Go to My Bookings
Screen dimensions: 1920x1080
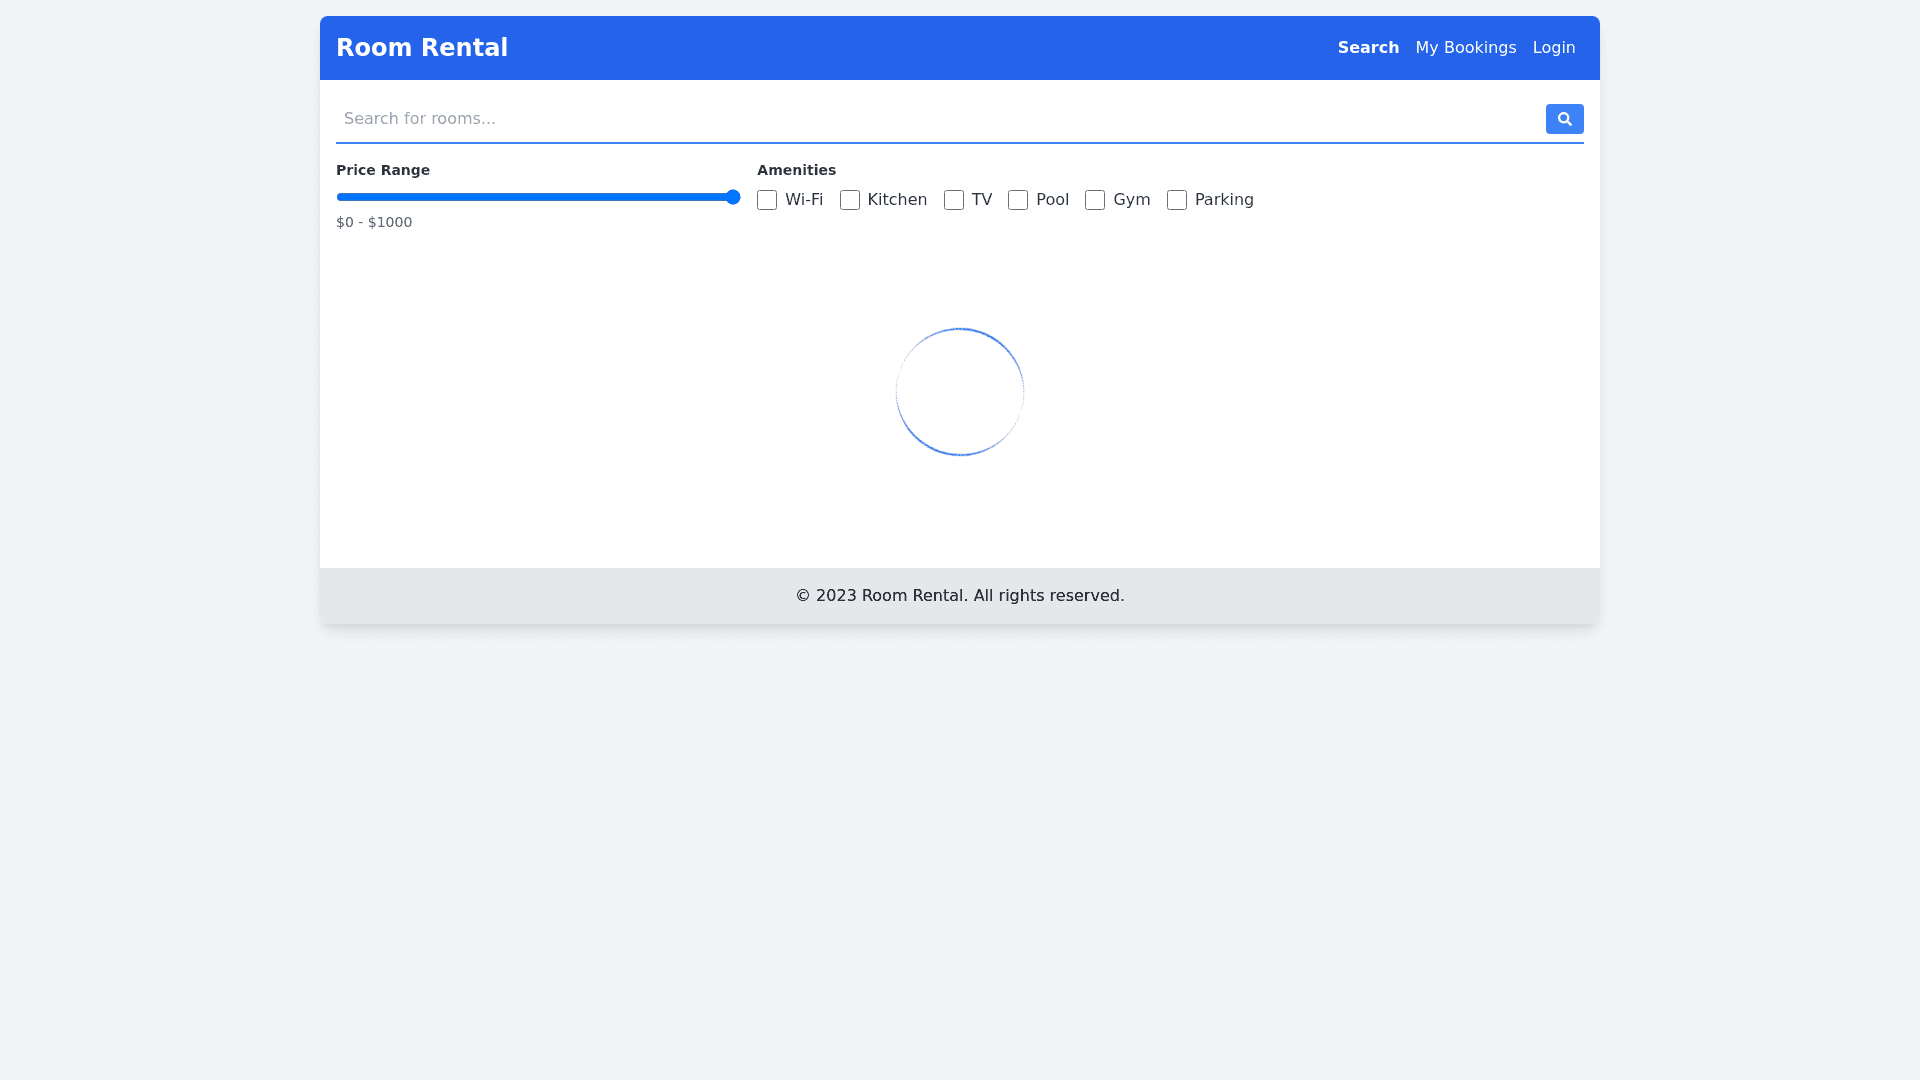1465,48
